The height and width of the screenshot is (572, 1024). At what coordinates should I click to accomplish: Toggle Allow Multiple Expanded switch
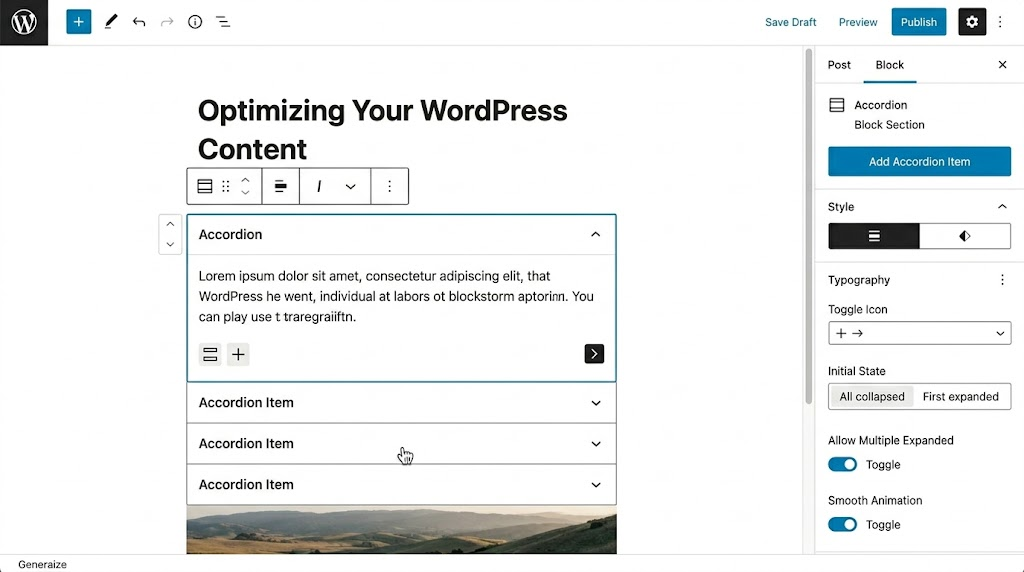tap(842, 464)
